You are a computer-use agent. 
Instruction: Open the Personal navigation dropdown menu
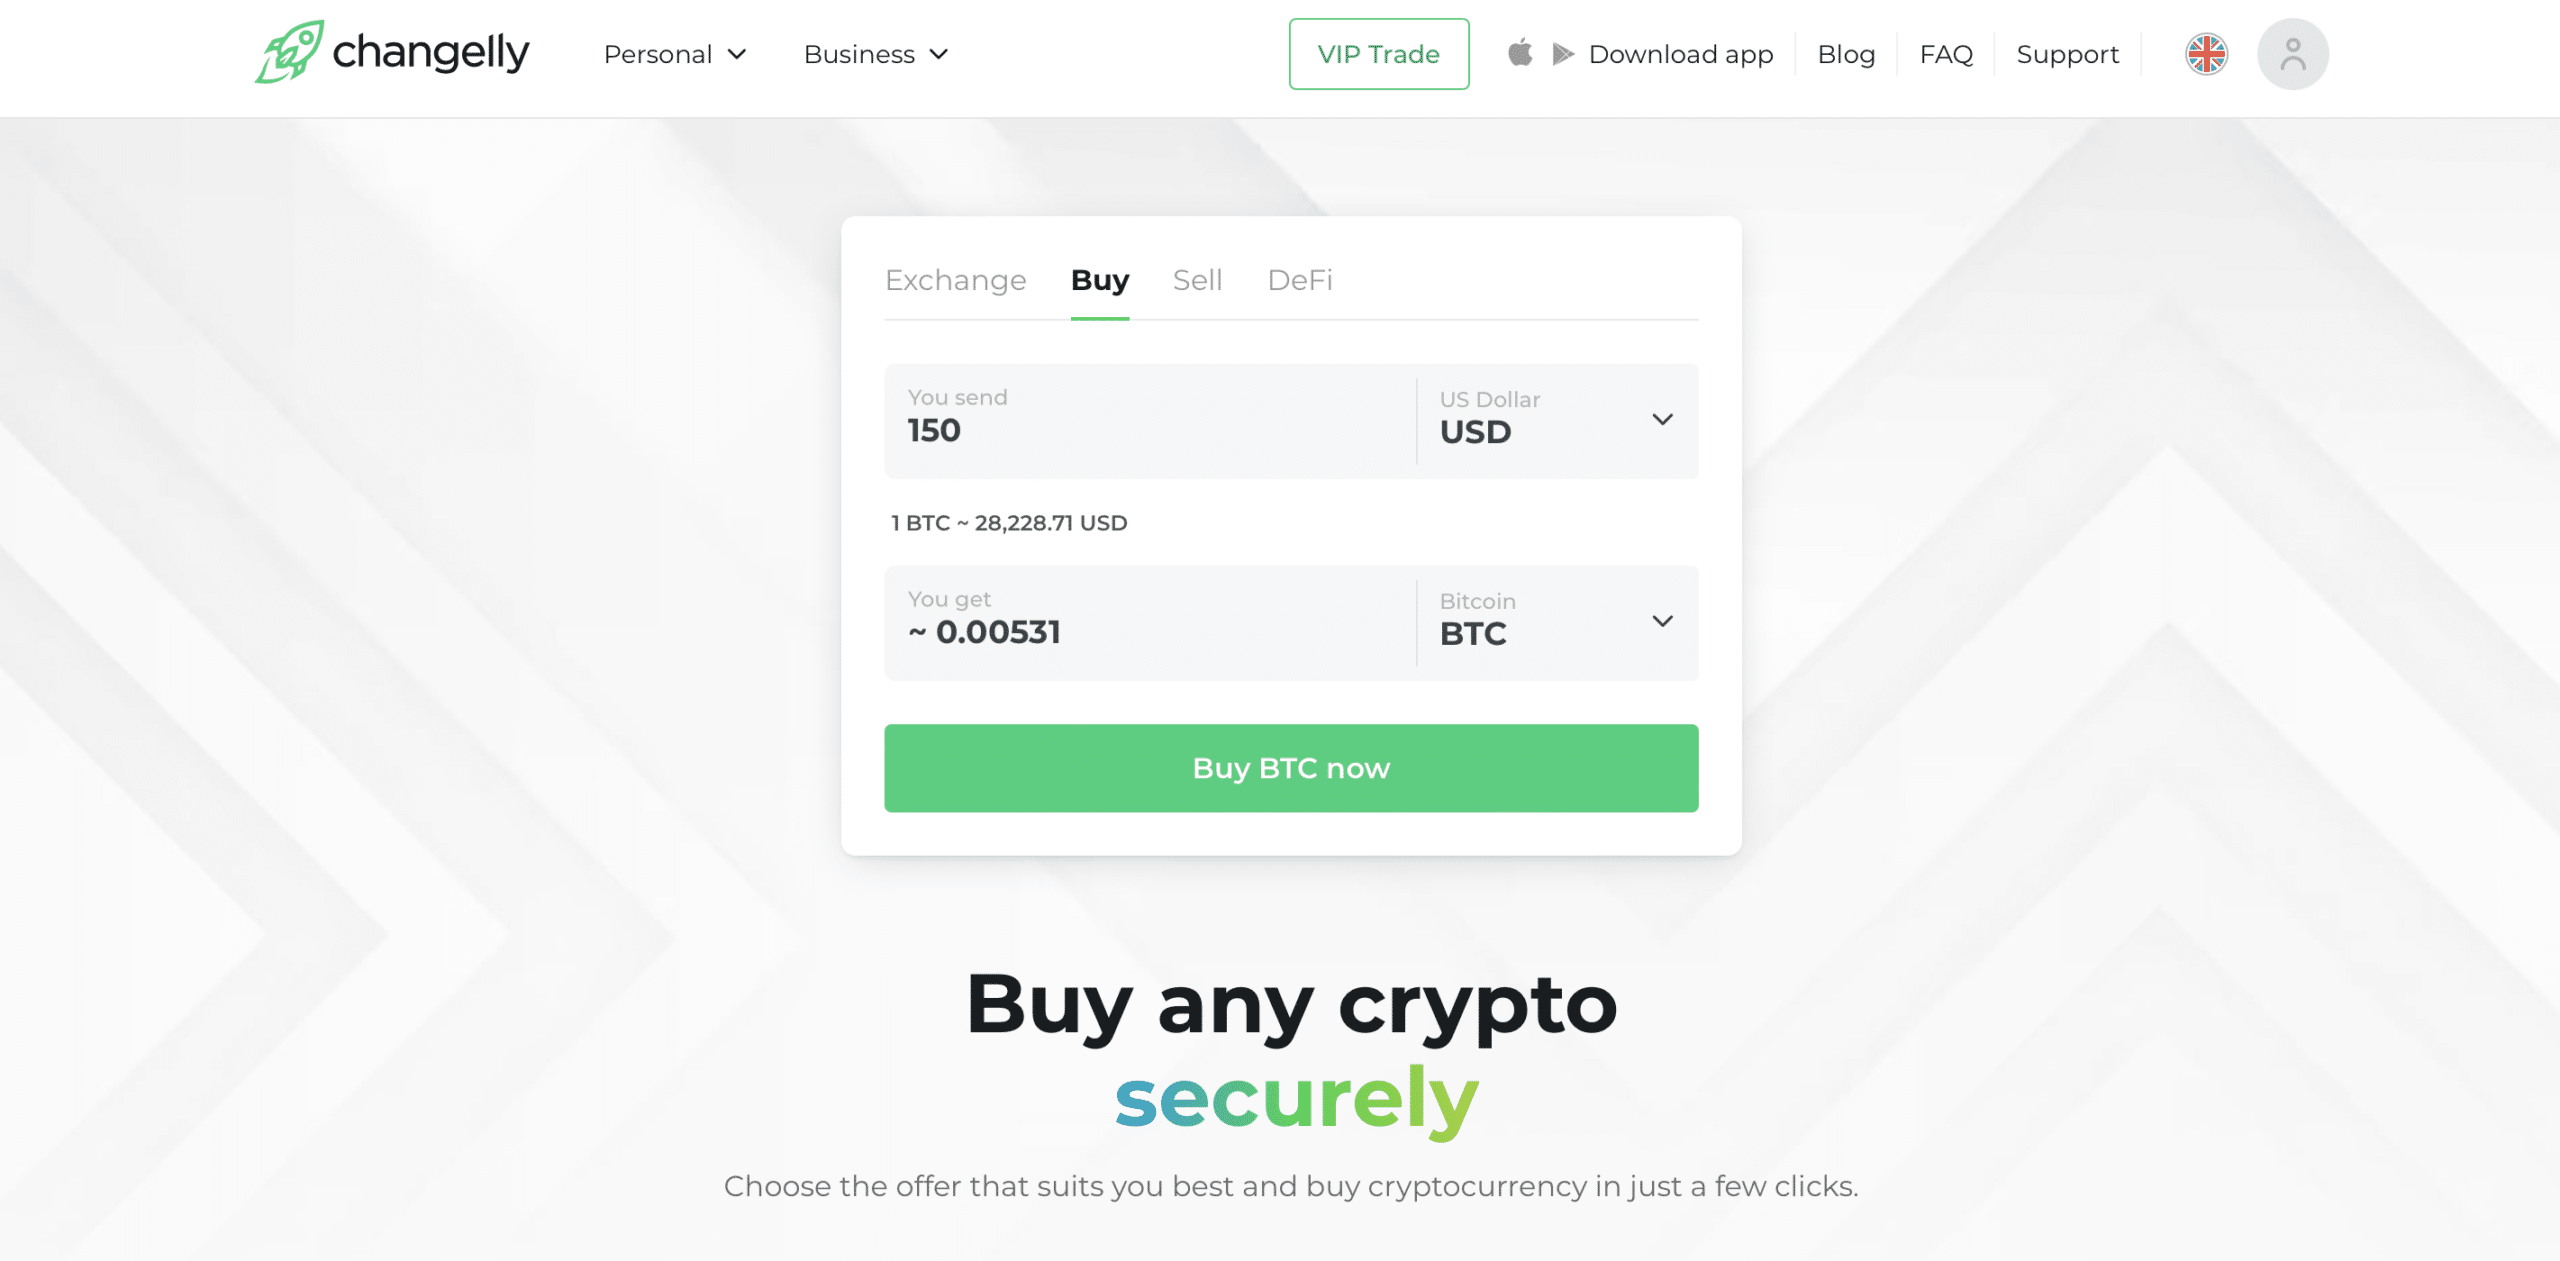(673, 54)
